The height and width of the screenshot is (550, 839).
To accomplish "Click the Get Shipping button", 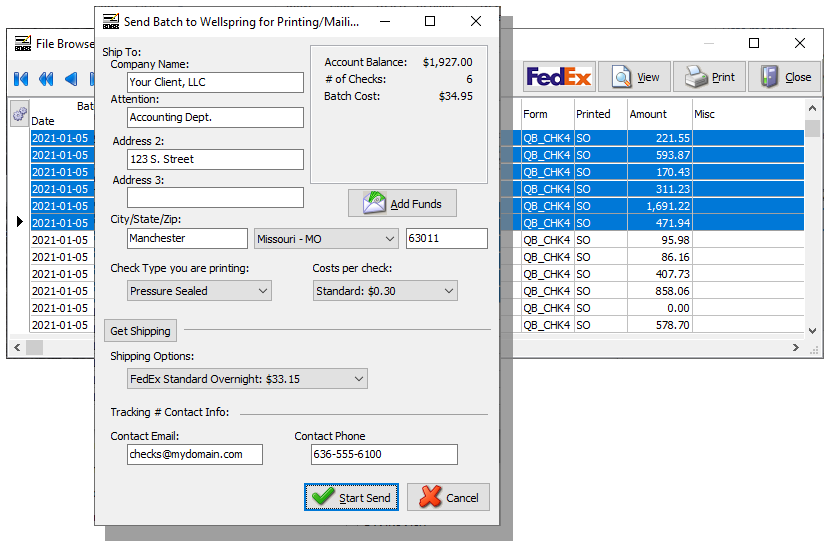I will [140, 331].
